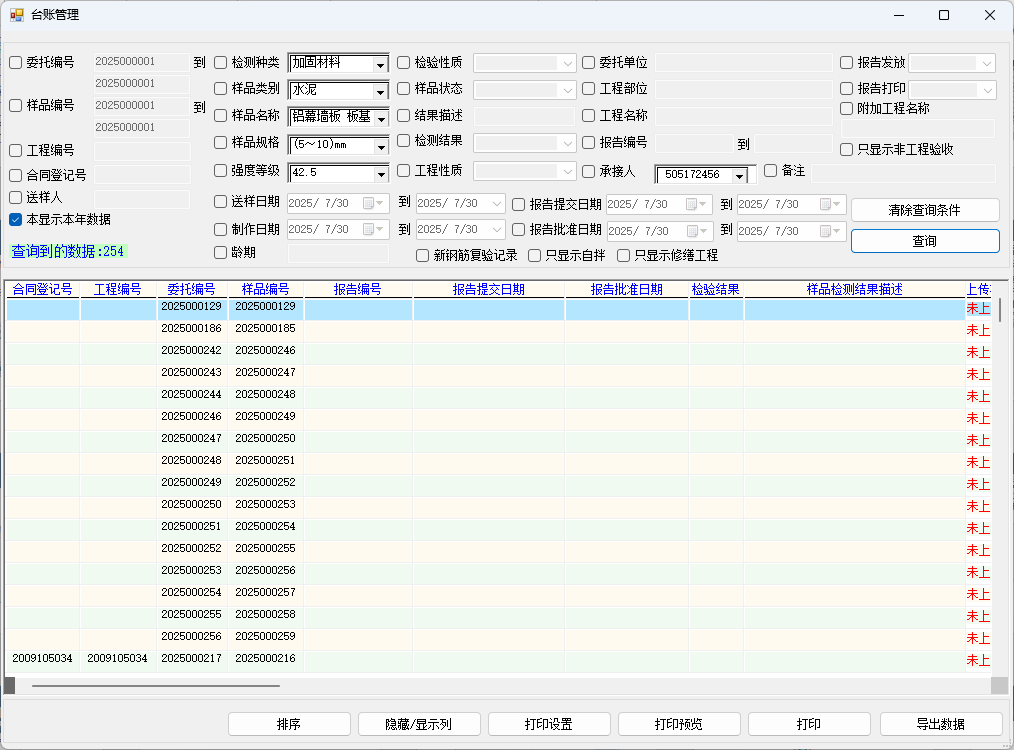Image resolution: width=1014 pixels, height=750 pixels.
Task: Open calendar icon of 报告提交日期 start date
Action: tap(689, 205)
